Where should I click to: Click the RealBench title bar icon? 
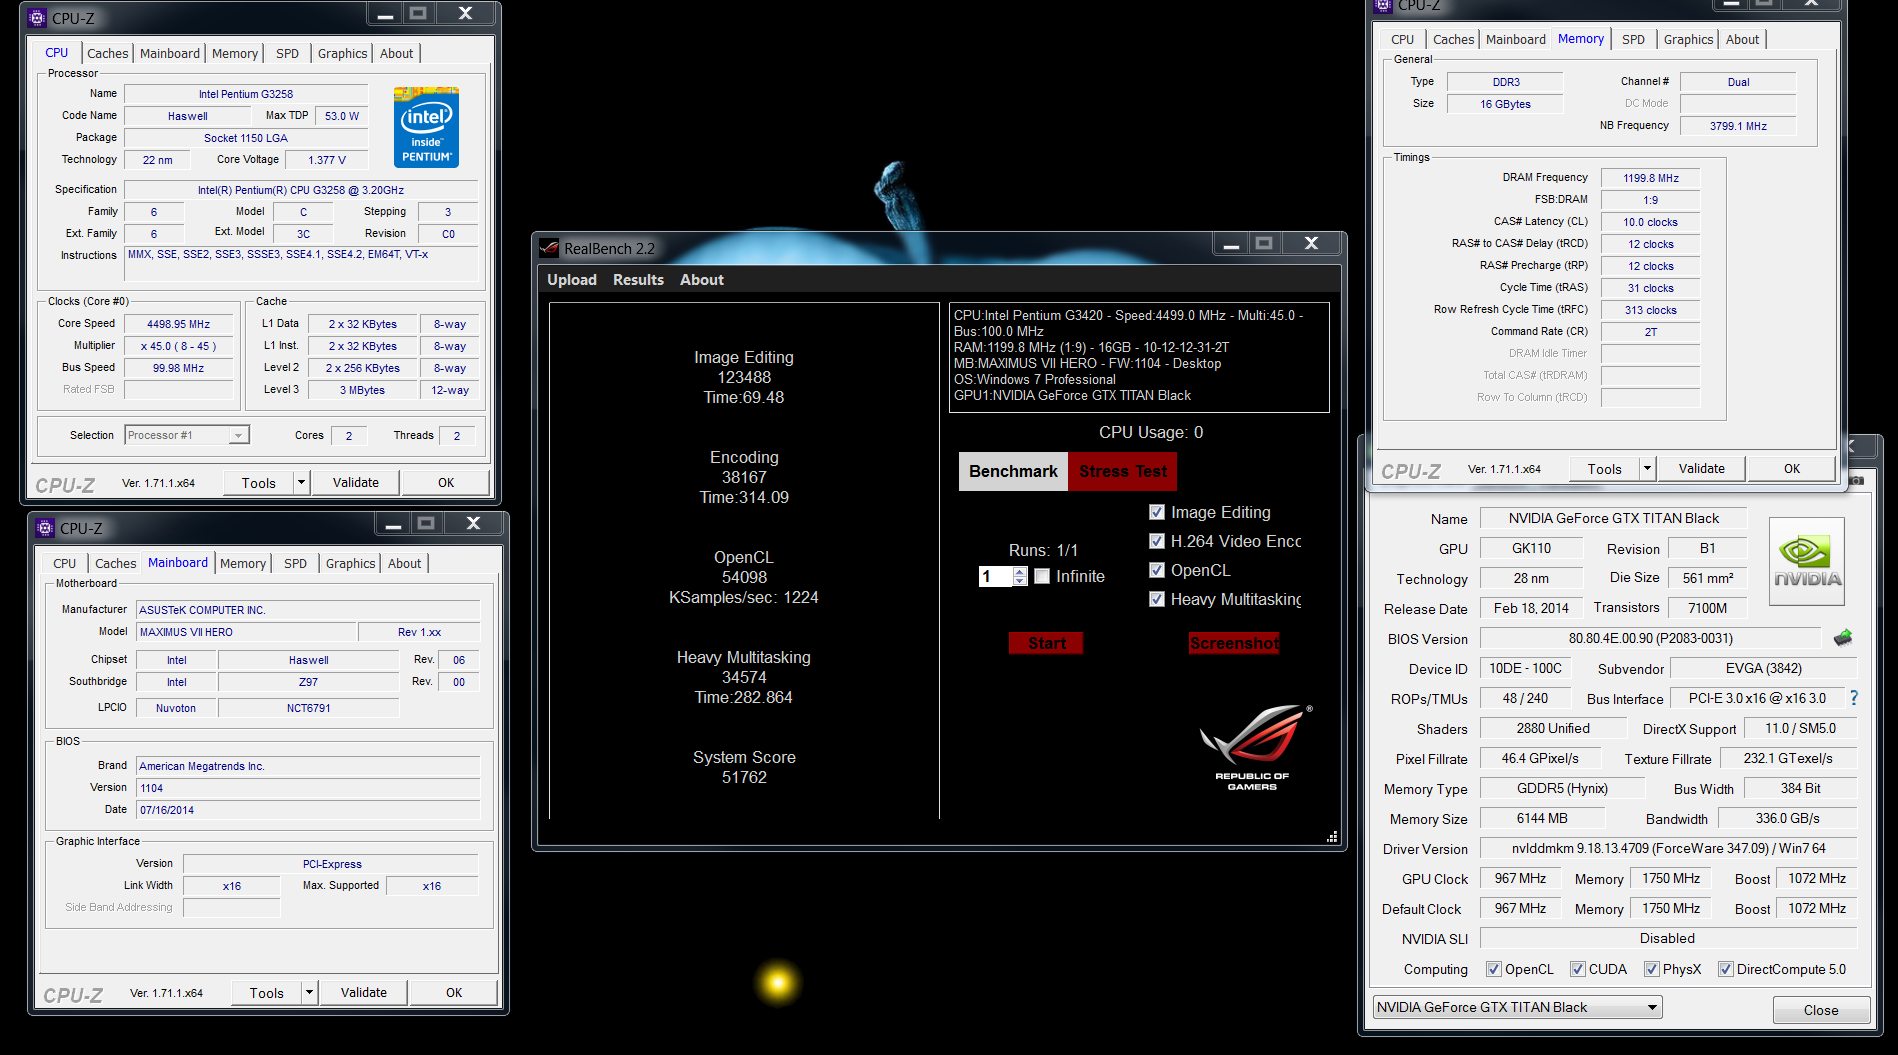(x=549, y=248)
